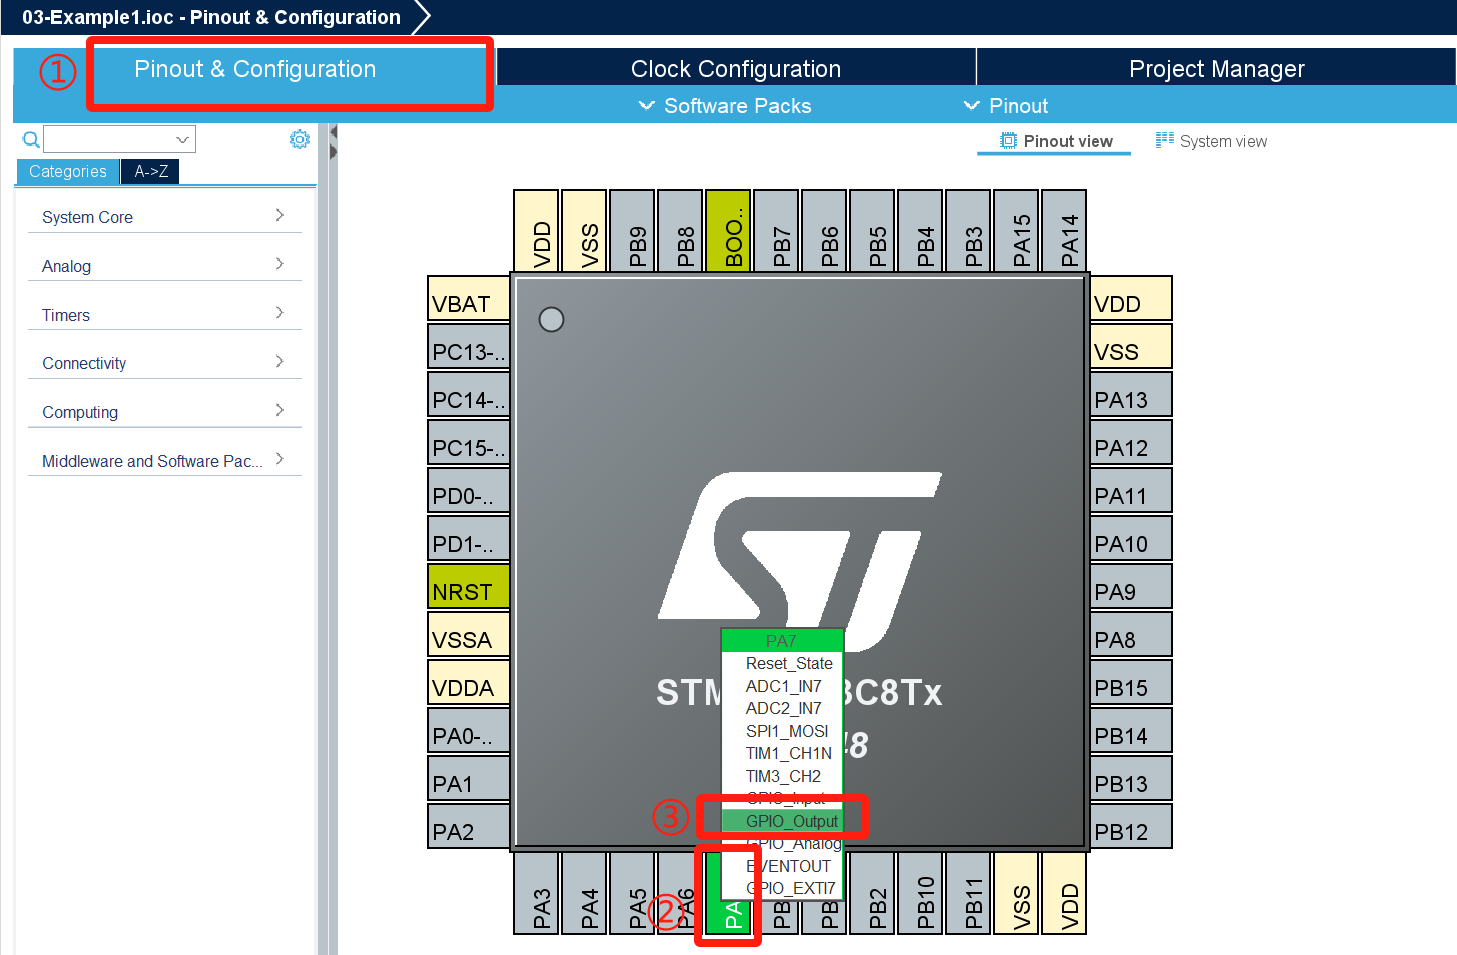Viewport: 1457px width, 955px height.
Task: Click the PA15 pin
Action: 1016,231
